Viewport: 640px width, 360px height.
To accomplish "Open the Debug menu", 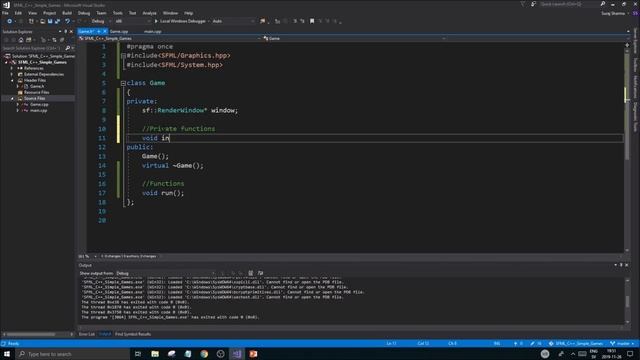I will point(84,13).
